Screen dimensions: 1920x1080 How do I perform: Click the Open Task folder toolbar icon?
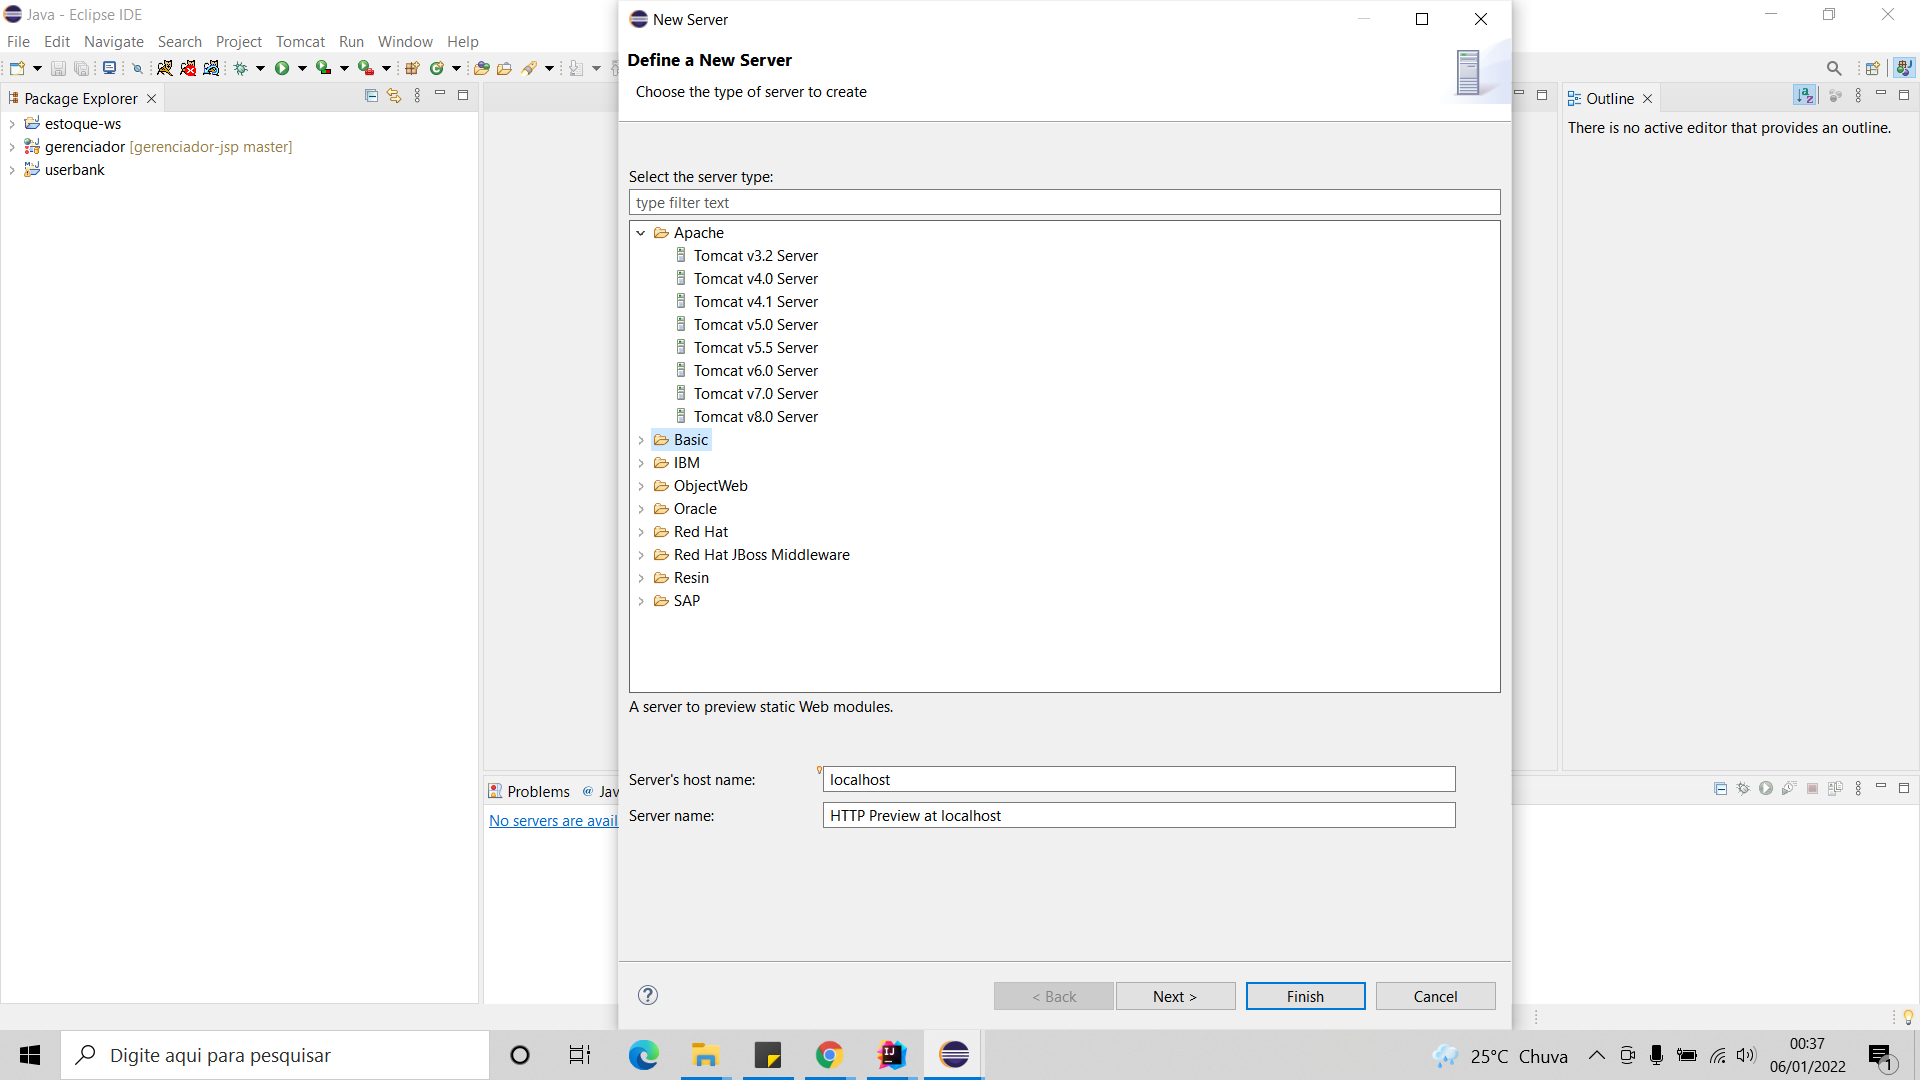click(x=505, y=68)
